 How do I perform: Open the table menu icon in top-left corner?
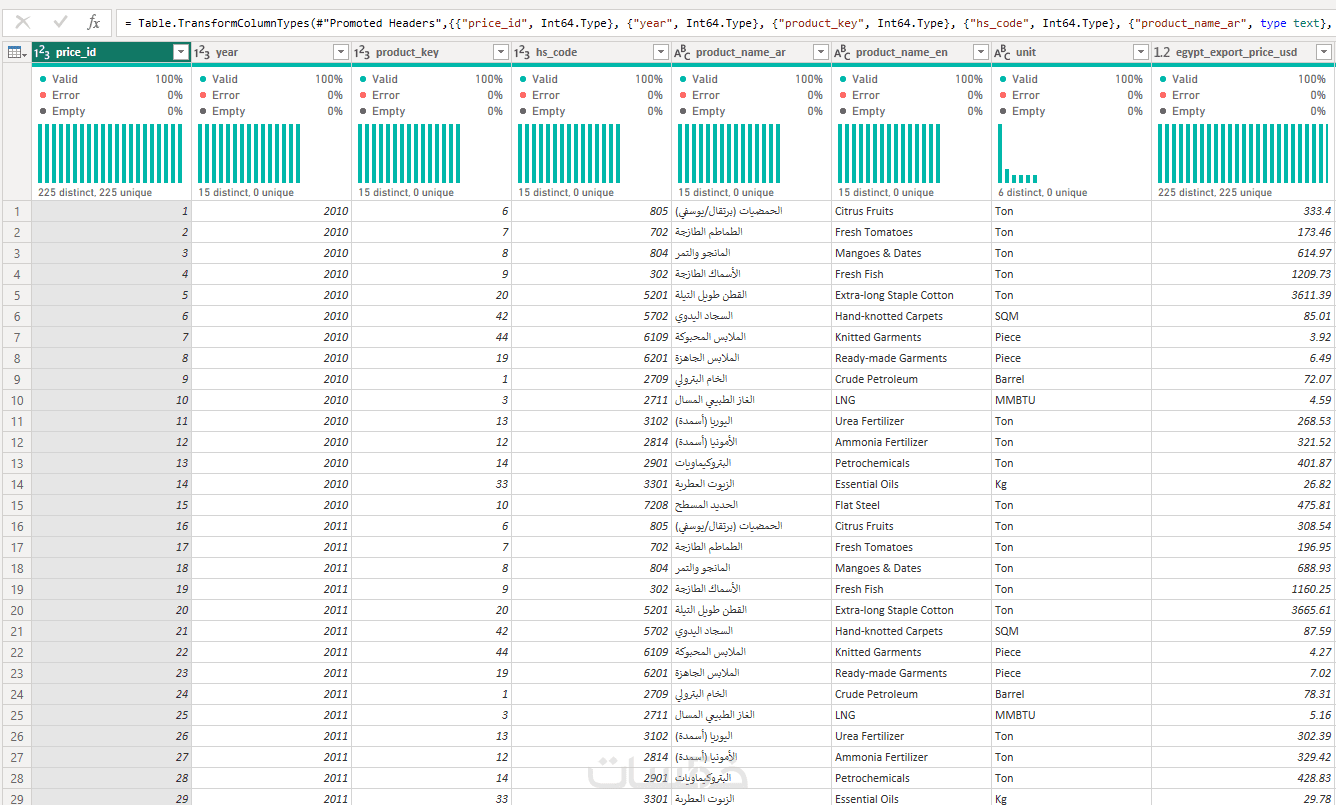point(16,52)
